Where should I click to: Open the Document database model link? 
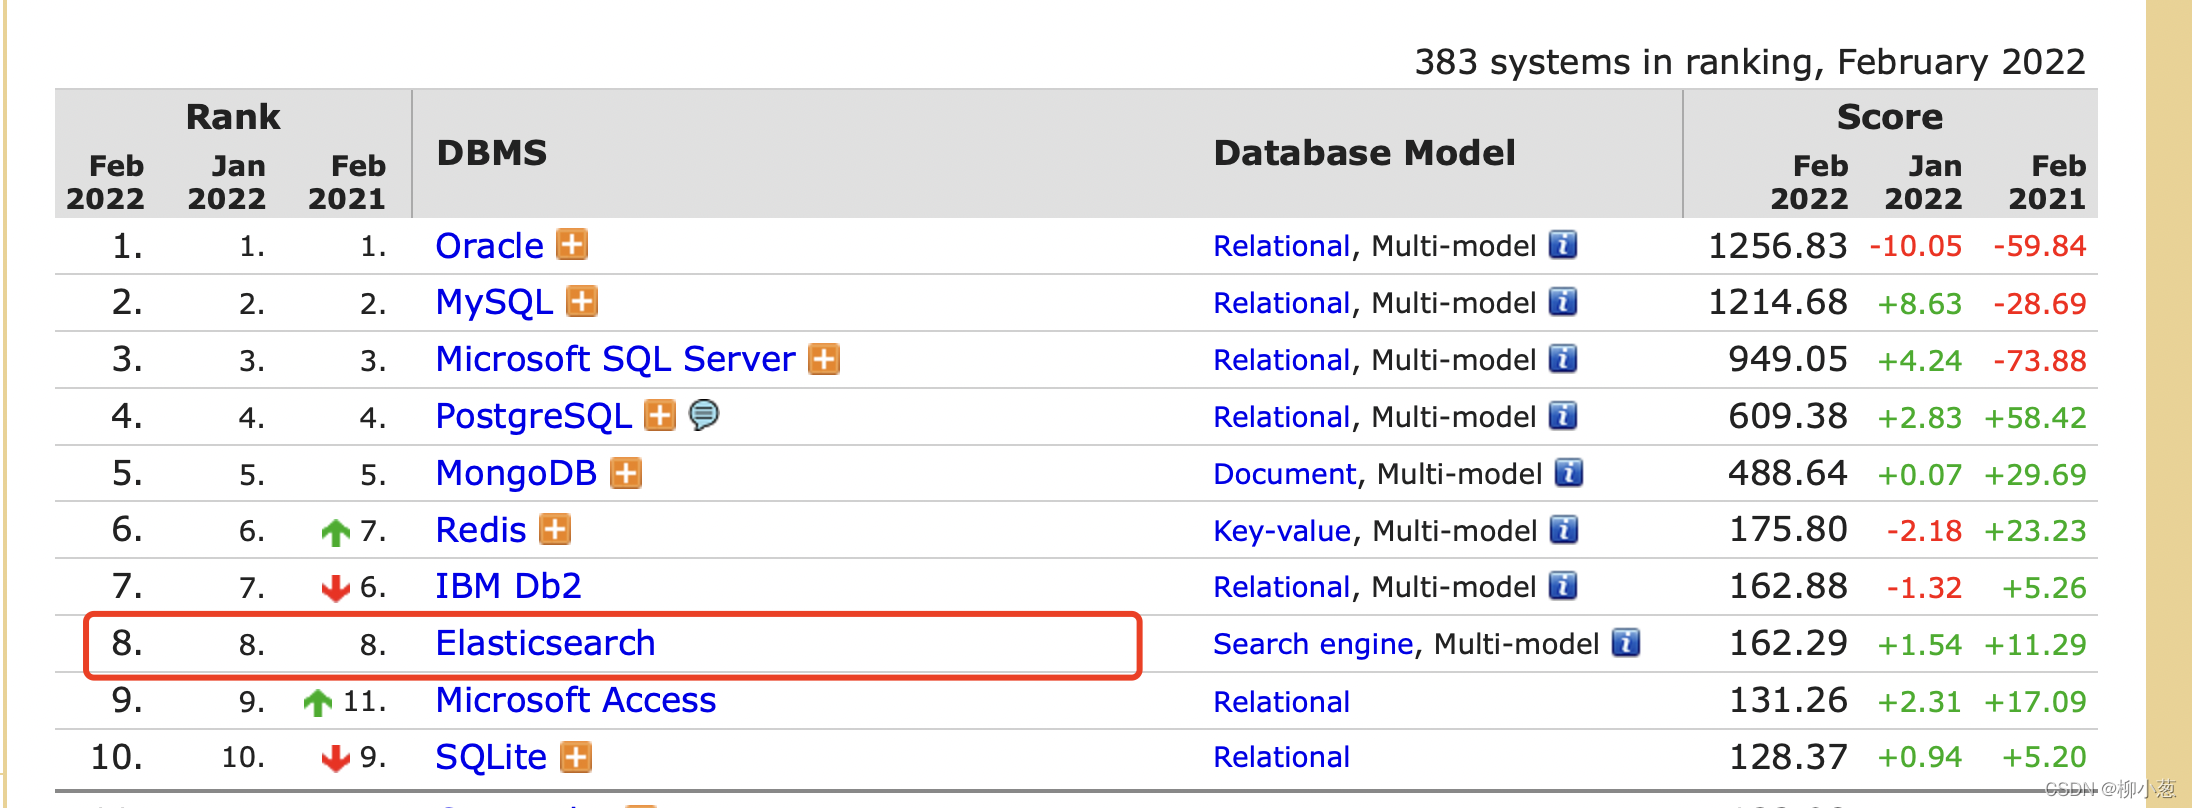click(x=1284, y=474)
